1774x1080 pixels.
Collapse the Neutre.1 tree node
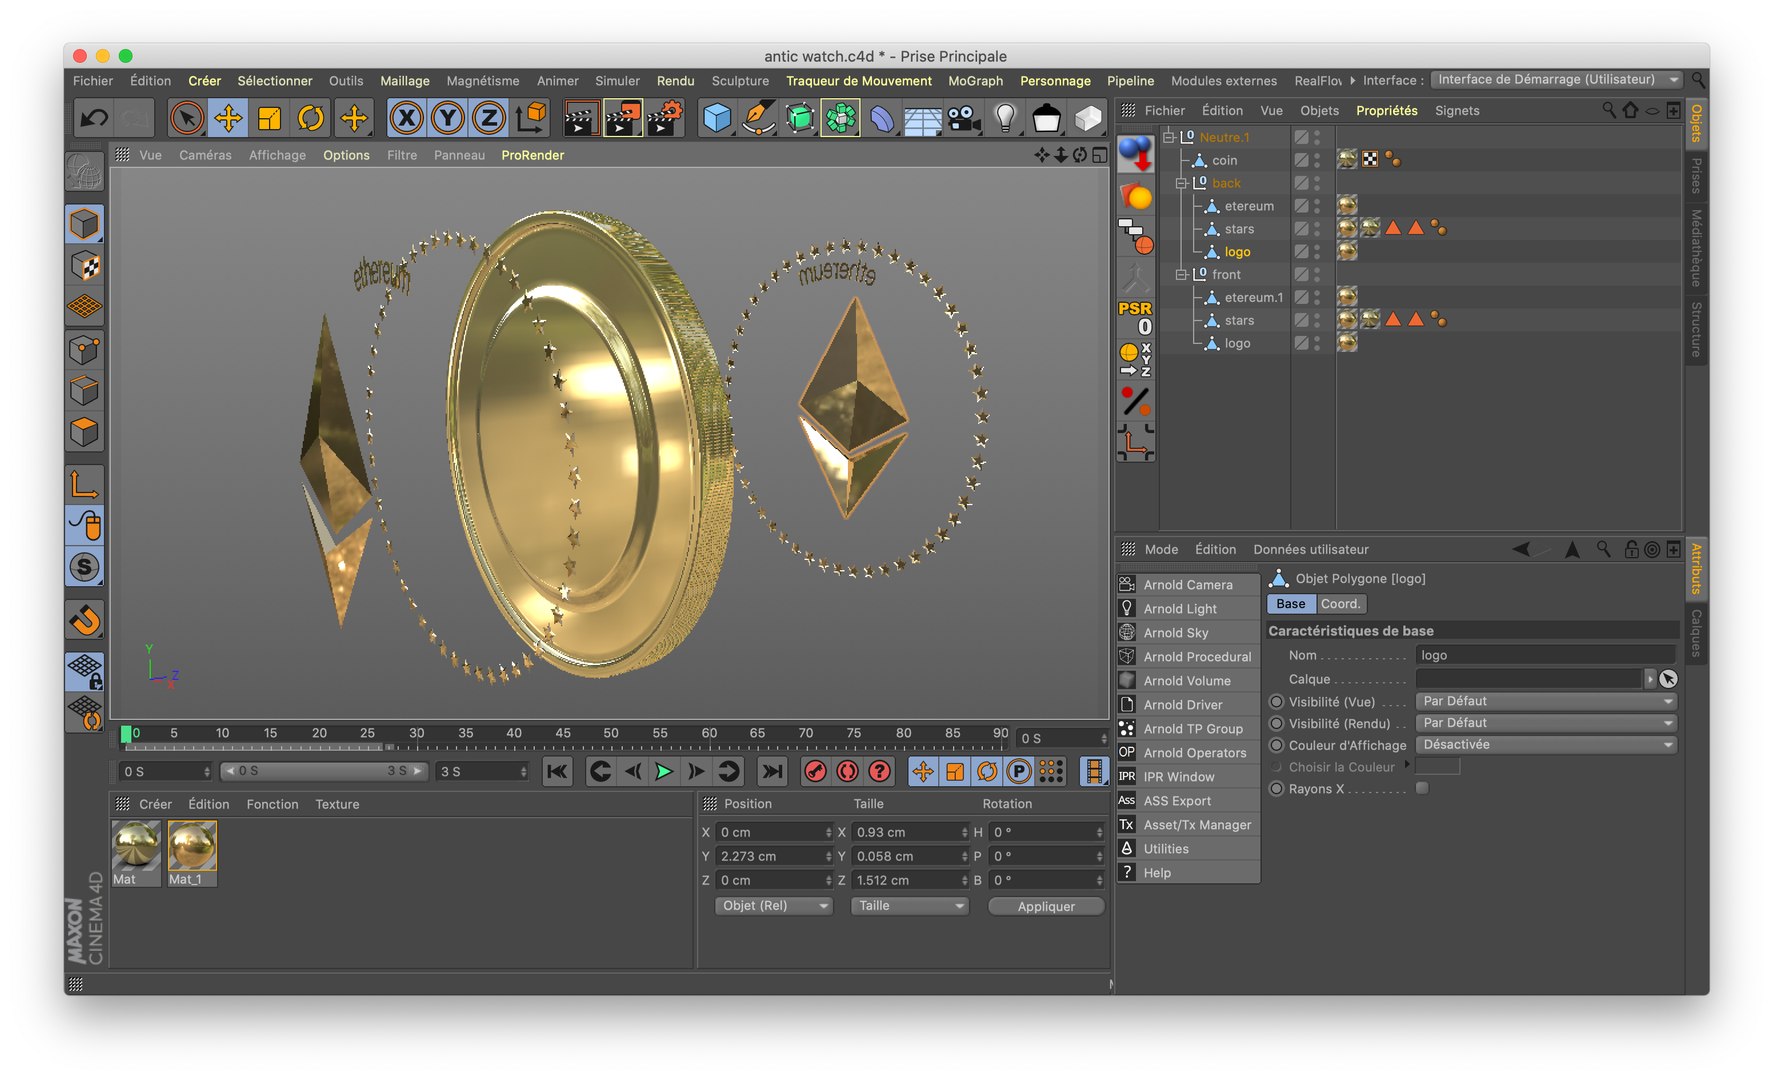(x=1168, y=137)
